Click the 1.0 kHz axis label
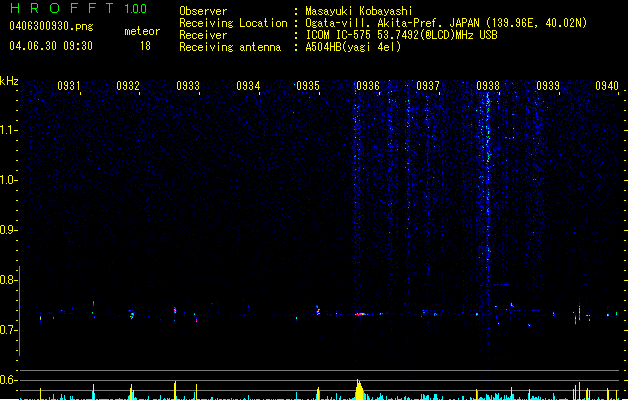Image resolution: width=629 pixels, height=400 pixels. point(8,180)
